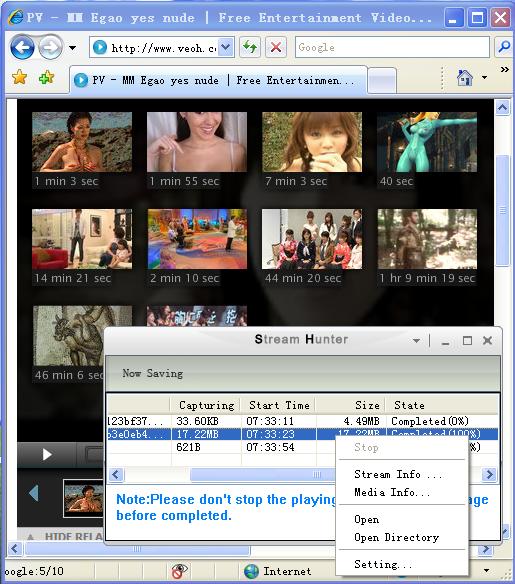Maximize the Stream Hunter window
The image size is (515, 584).
(467, 340)
